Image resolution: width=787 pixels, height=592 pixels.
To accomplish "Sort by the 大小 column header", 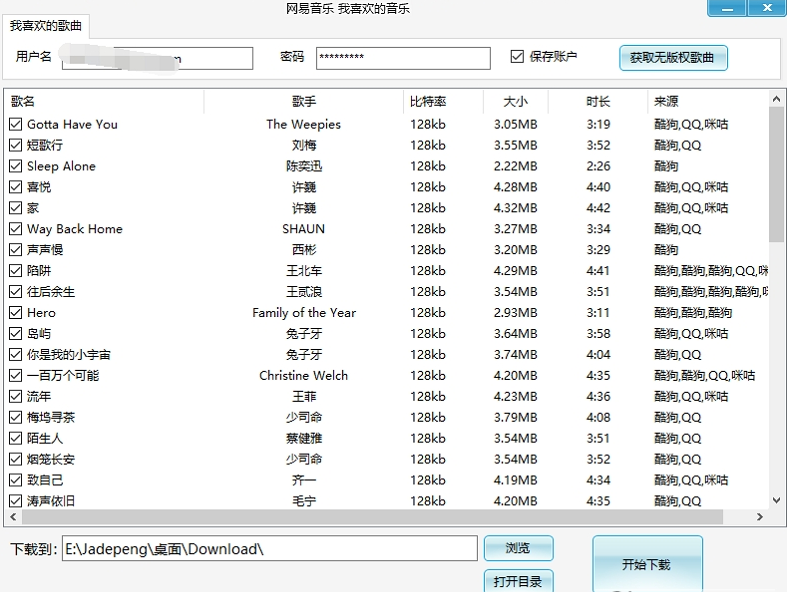I will coord(515,101).
